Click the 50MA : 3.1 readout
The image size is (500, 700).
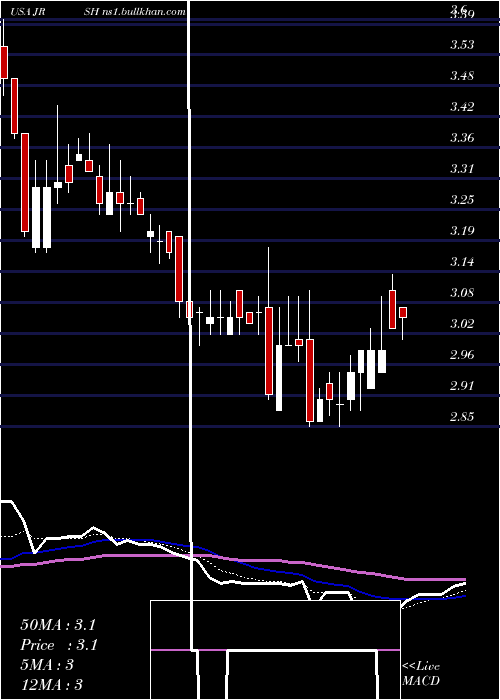coord(58,625)
